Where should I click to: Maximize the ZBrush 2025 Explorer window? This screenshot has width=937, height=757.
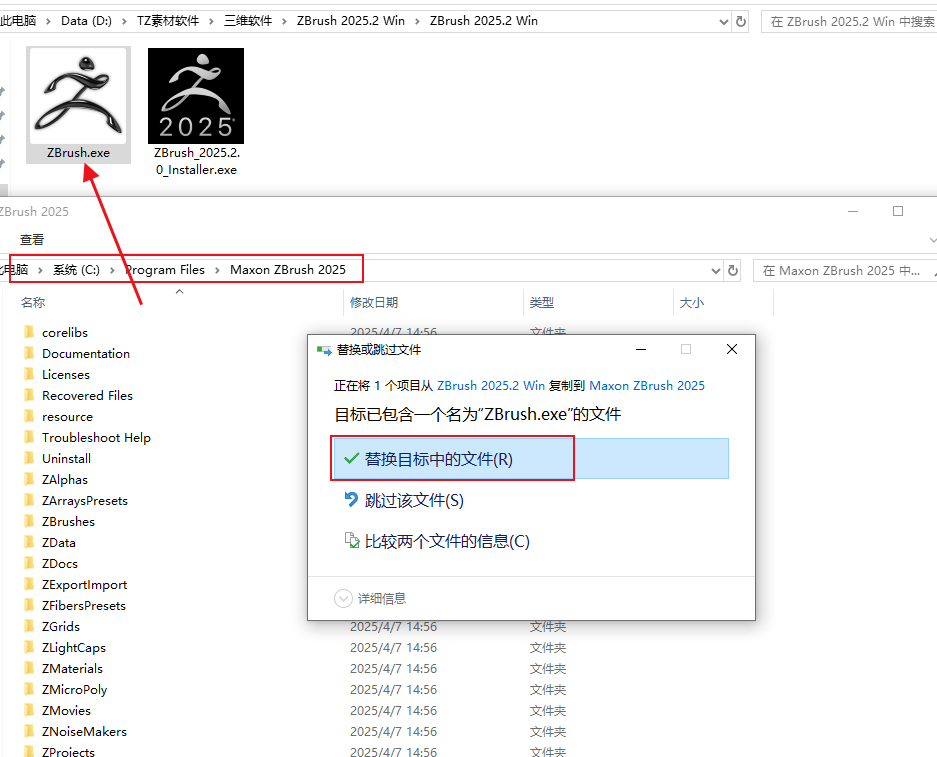pos(898,211)
